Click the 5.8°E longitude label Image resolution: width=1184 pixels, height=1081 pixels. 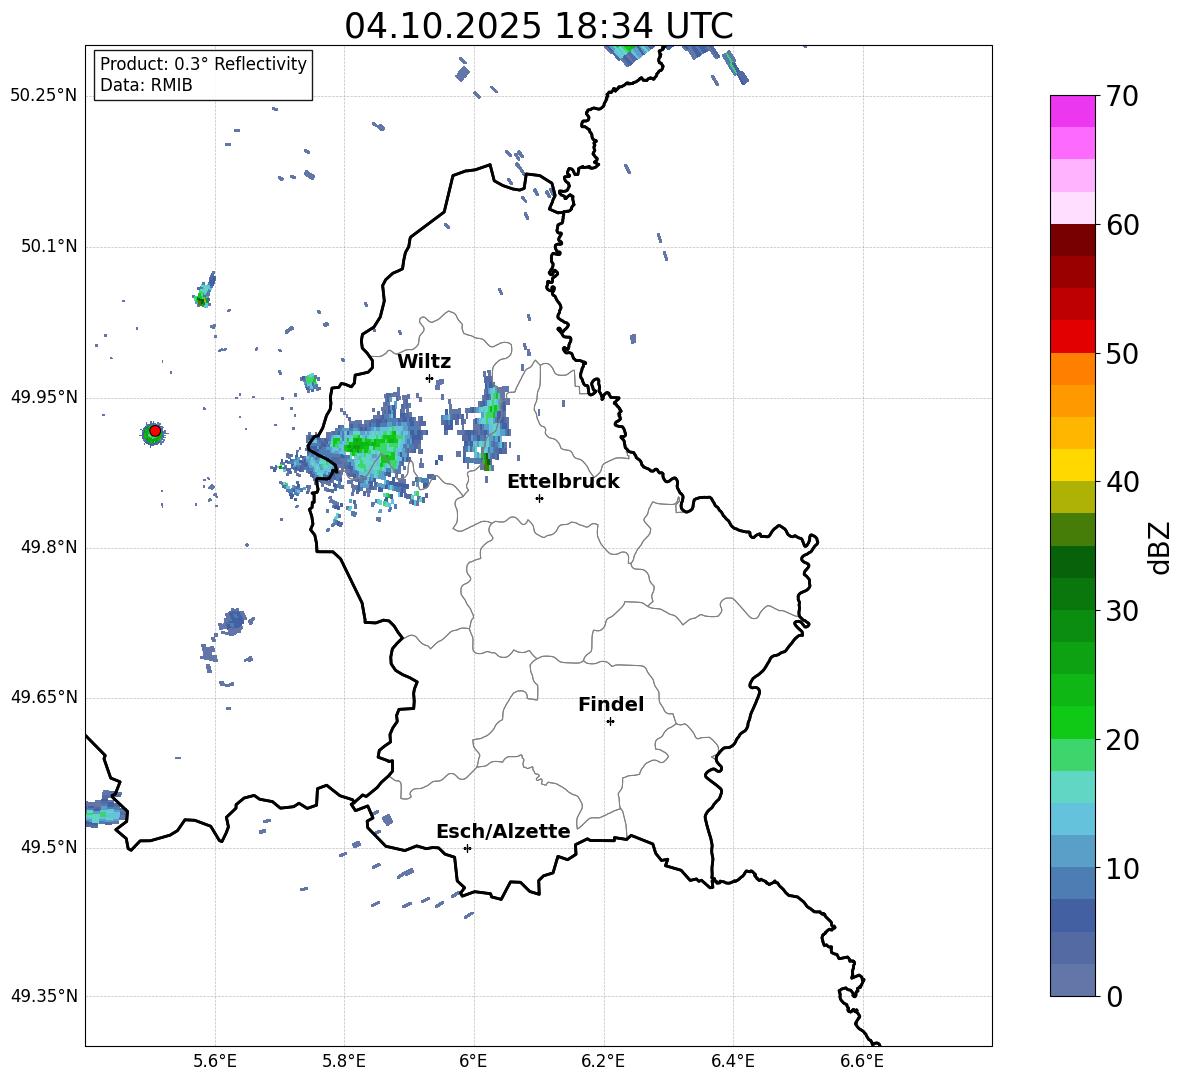pos(344,1061)
